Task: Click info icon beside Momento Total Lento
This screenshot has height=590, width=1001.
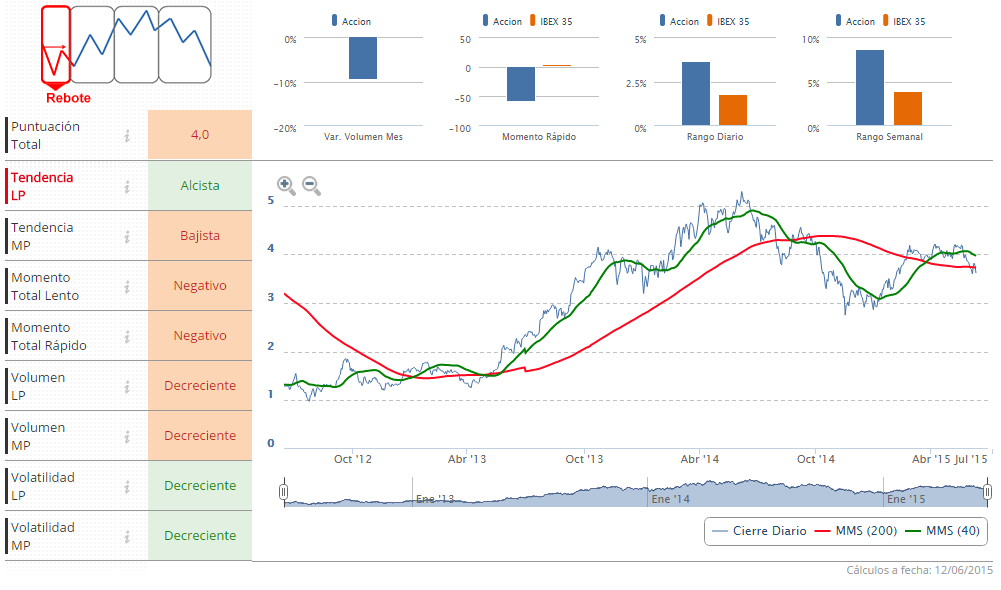Action: click(x=127, y=286)
